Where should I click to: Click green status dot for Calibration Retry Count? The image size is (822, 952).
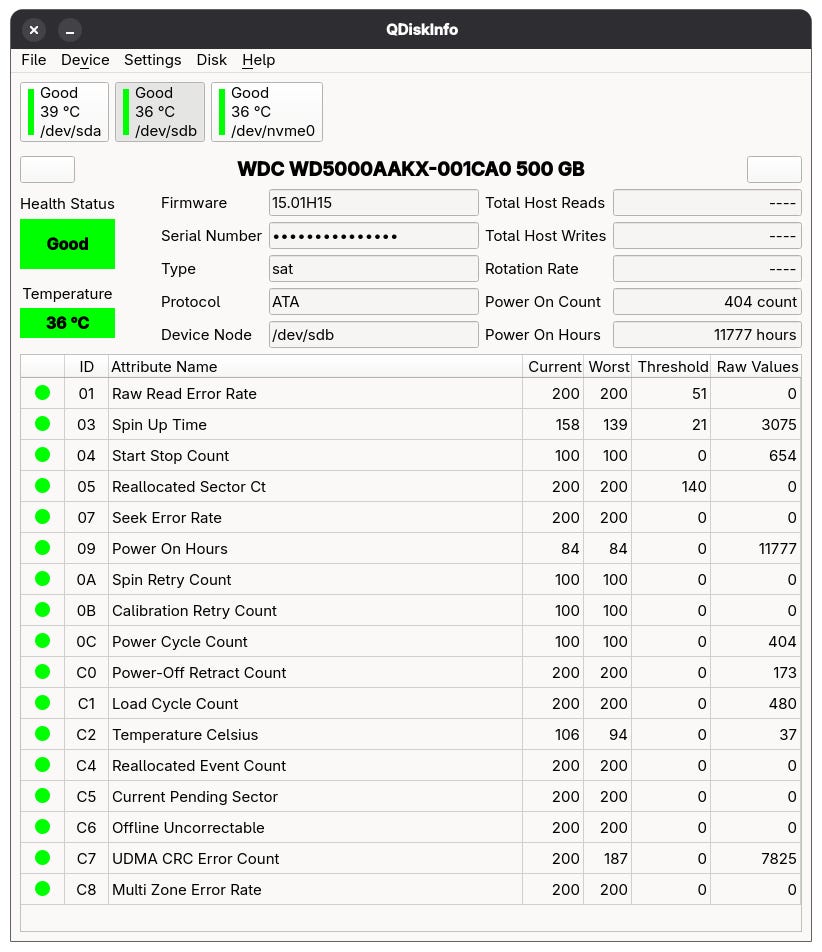tap(42, 610)
